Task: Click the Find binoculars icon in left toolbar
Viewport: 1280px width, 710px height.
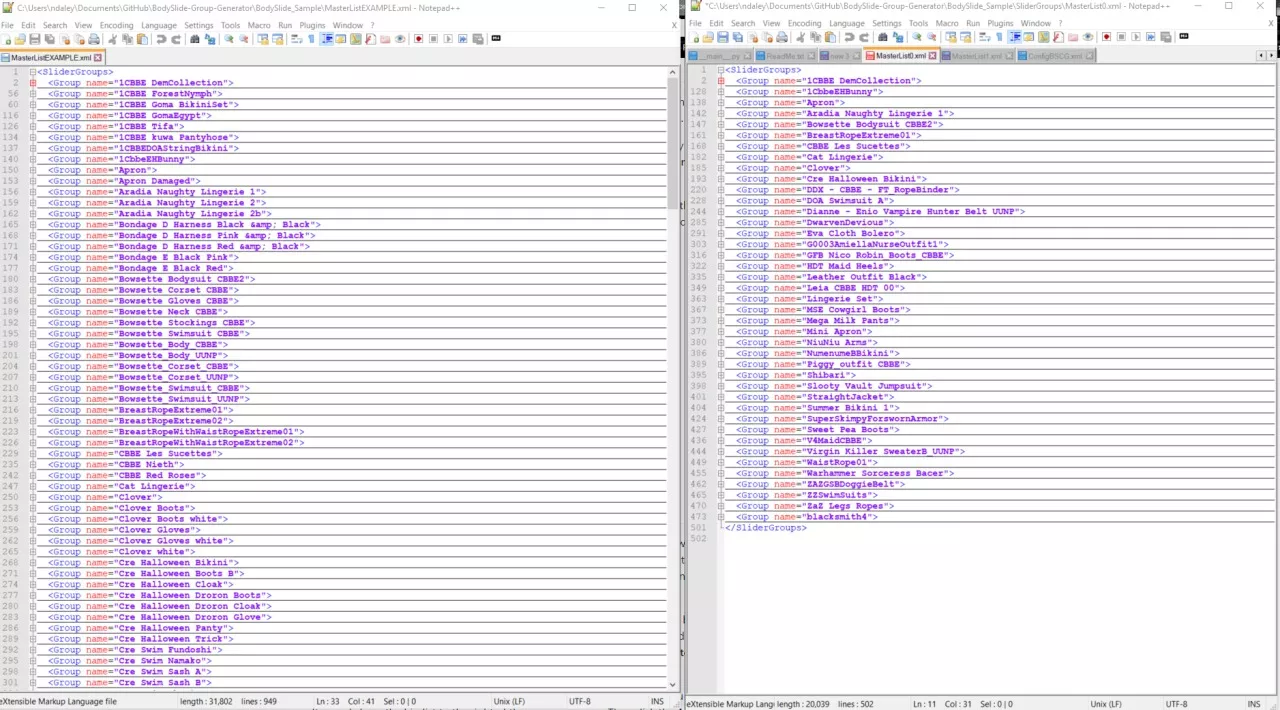Action: [x=195, y=39]
